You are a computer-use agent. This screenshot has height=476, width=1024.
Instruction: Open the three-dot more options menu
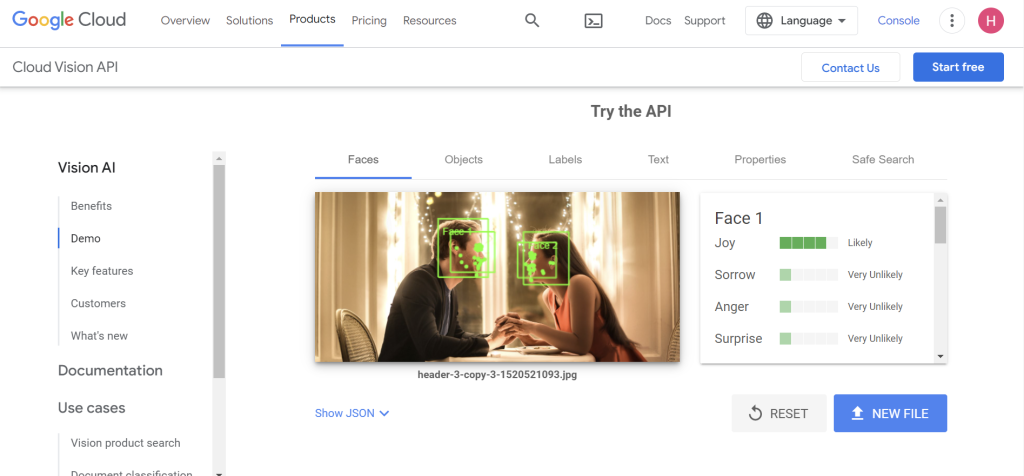(951, 21)
